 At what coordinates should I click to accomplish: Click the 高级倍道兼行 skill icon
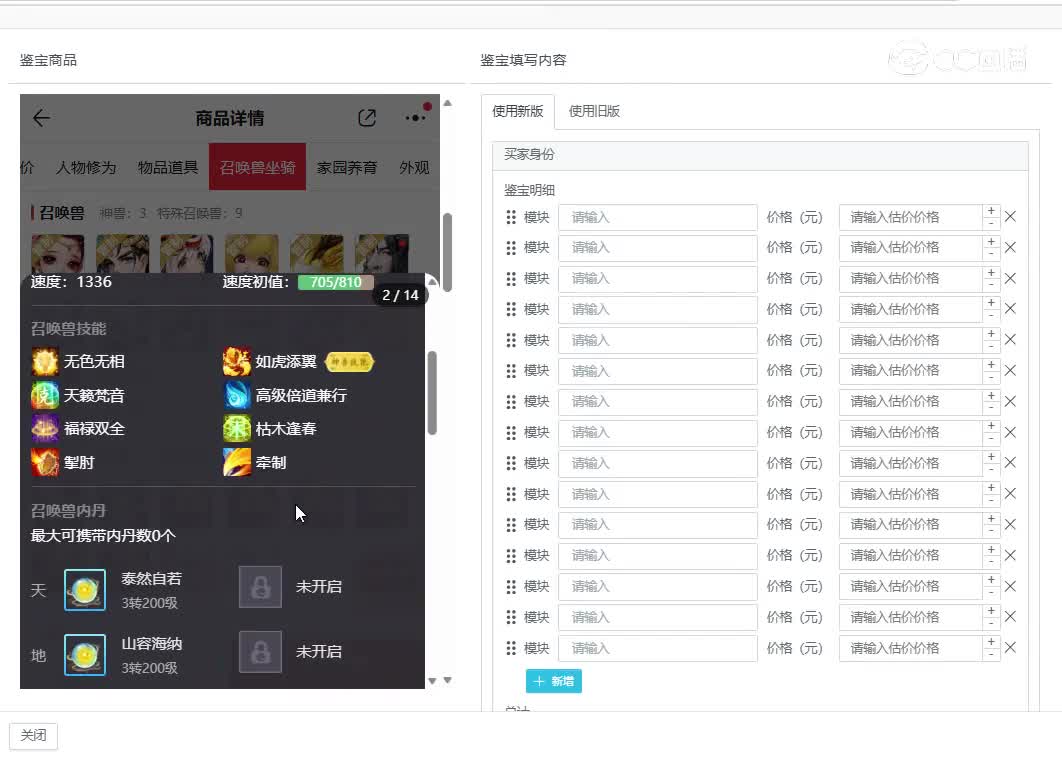(236, 395)
